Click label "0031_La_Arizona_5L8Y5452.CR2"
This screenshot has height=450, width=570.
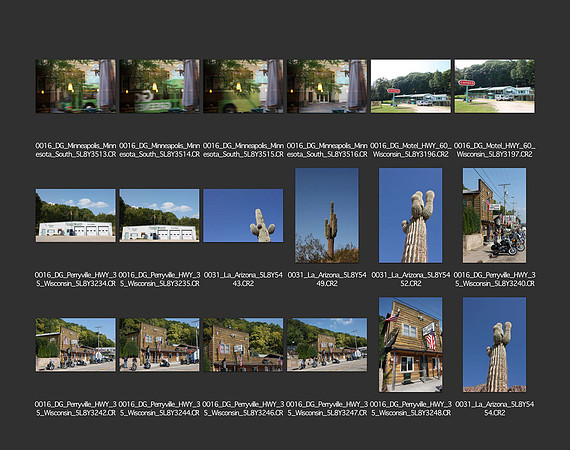pos(411,279)
